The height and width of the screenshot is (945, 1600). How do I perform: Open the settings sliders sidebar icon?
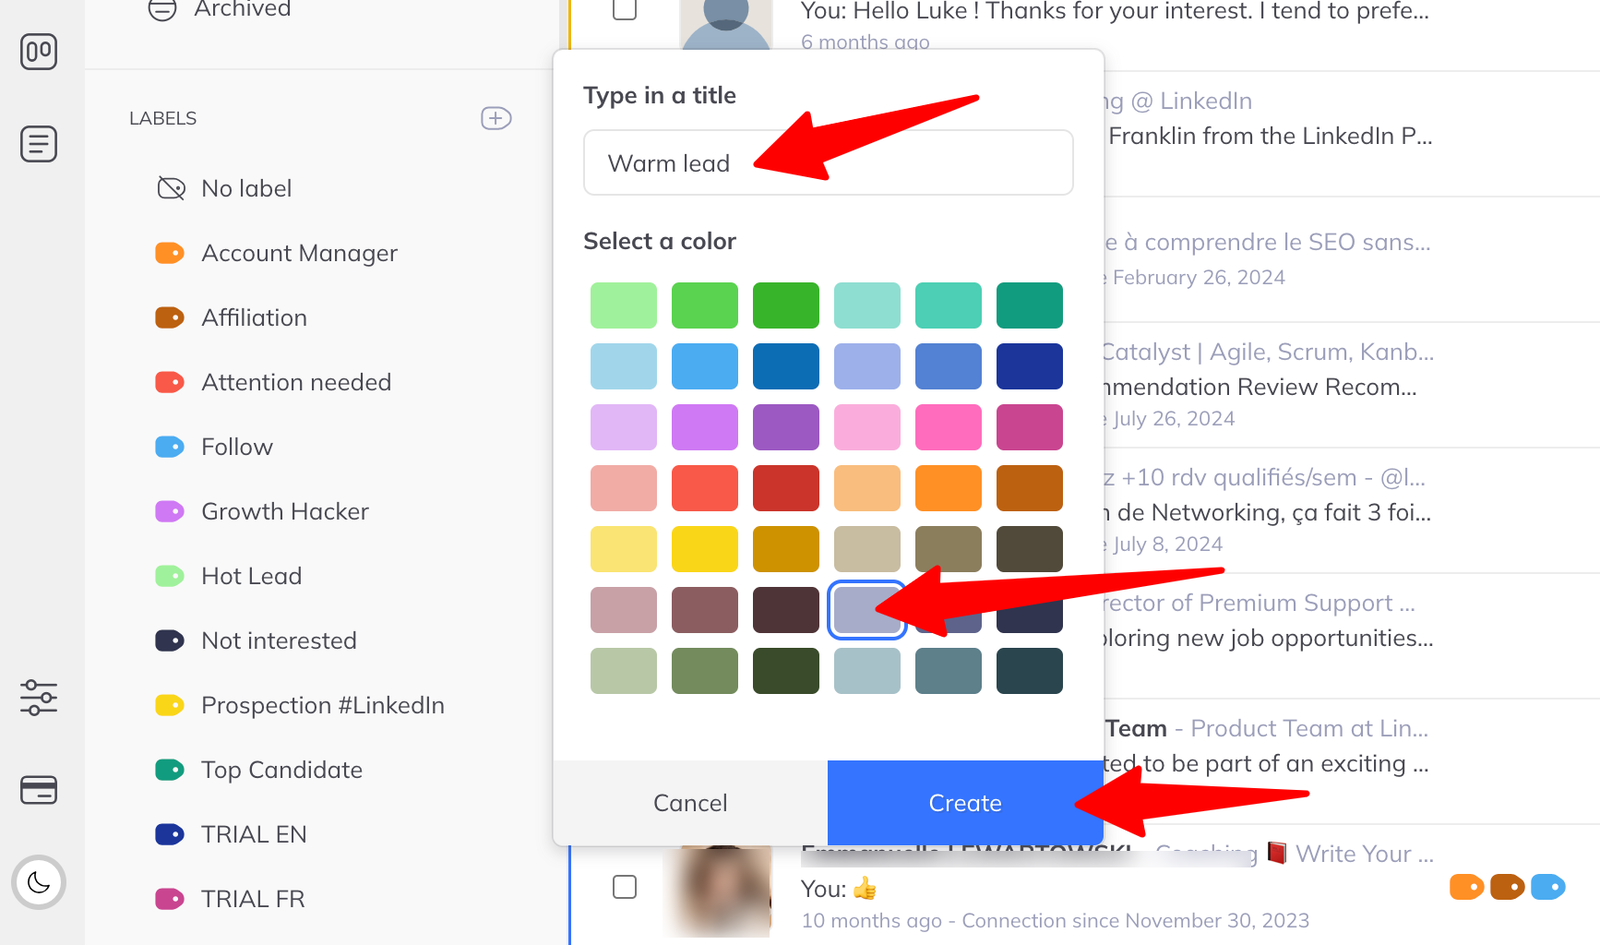[x=39, y=697]
